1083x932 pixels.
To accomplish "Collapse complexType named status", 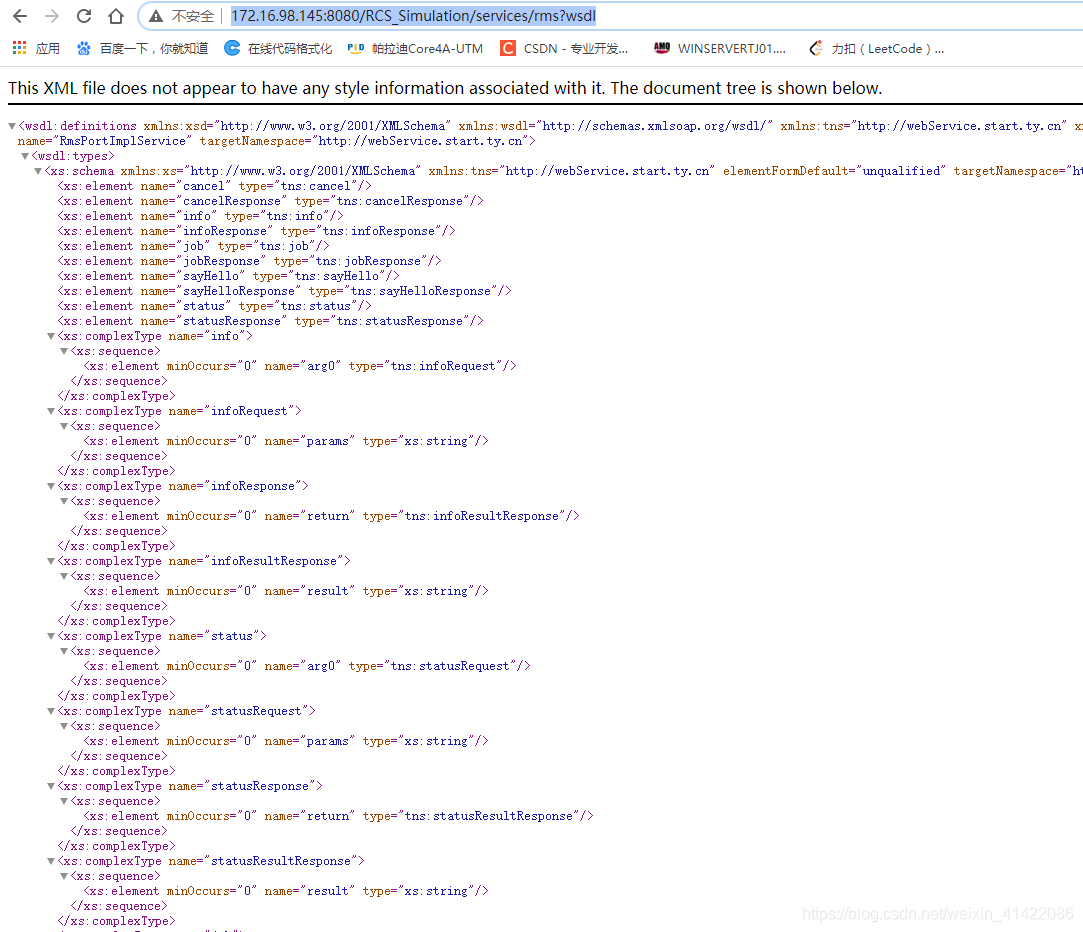I will 50,636.
